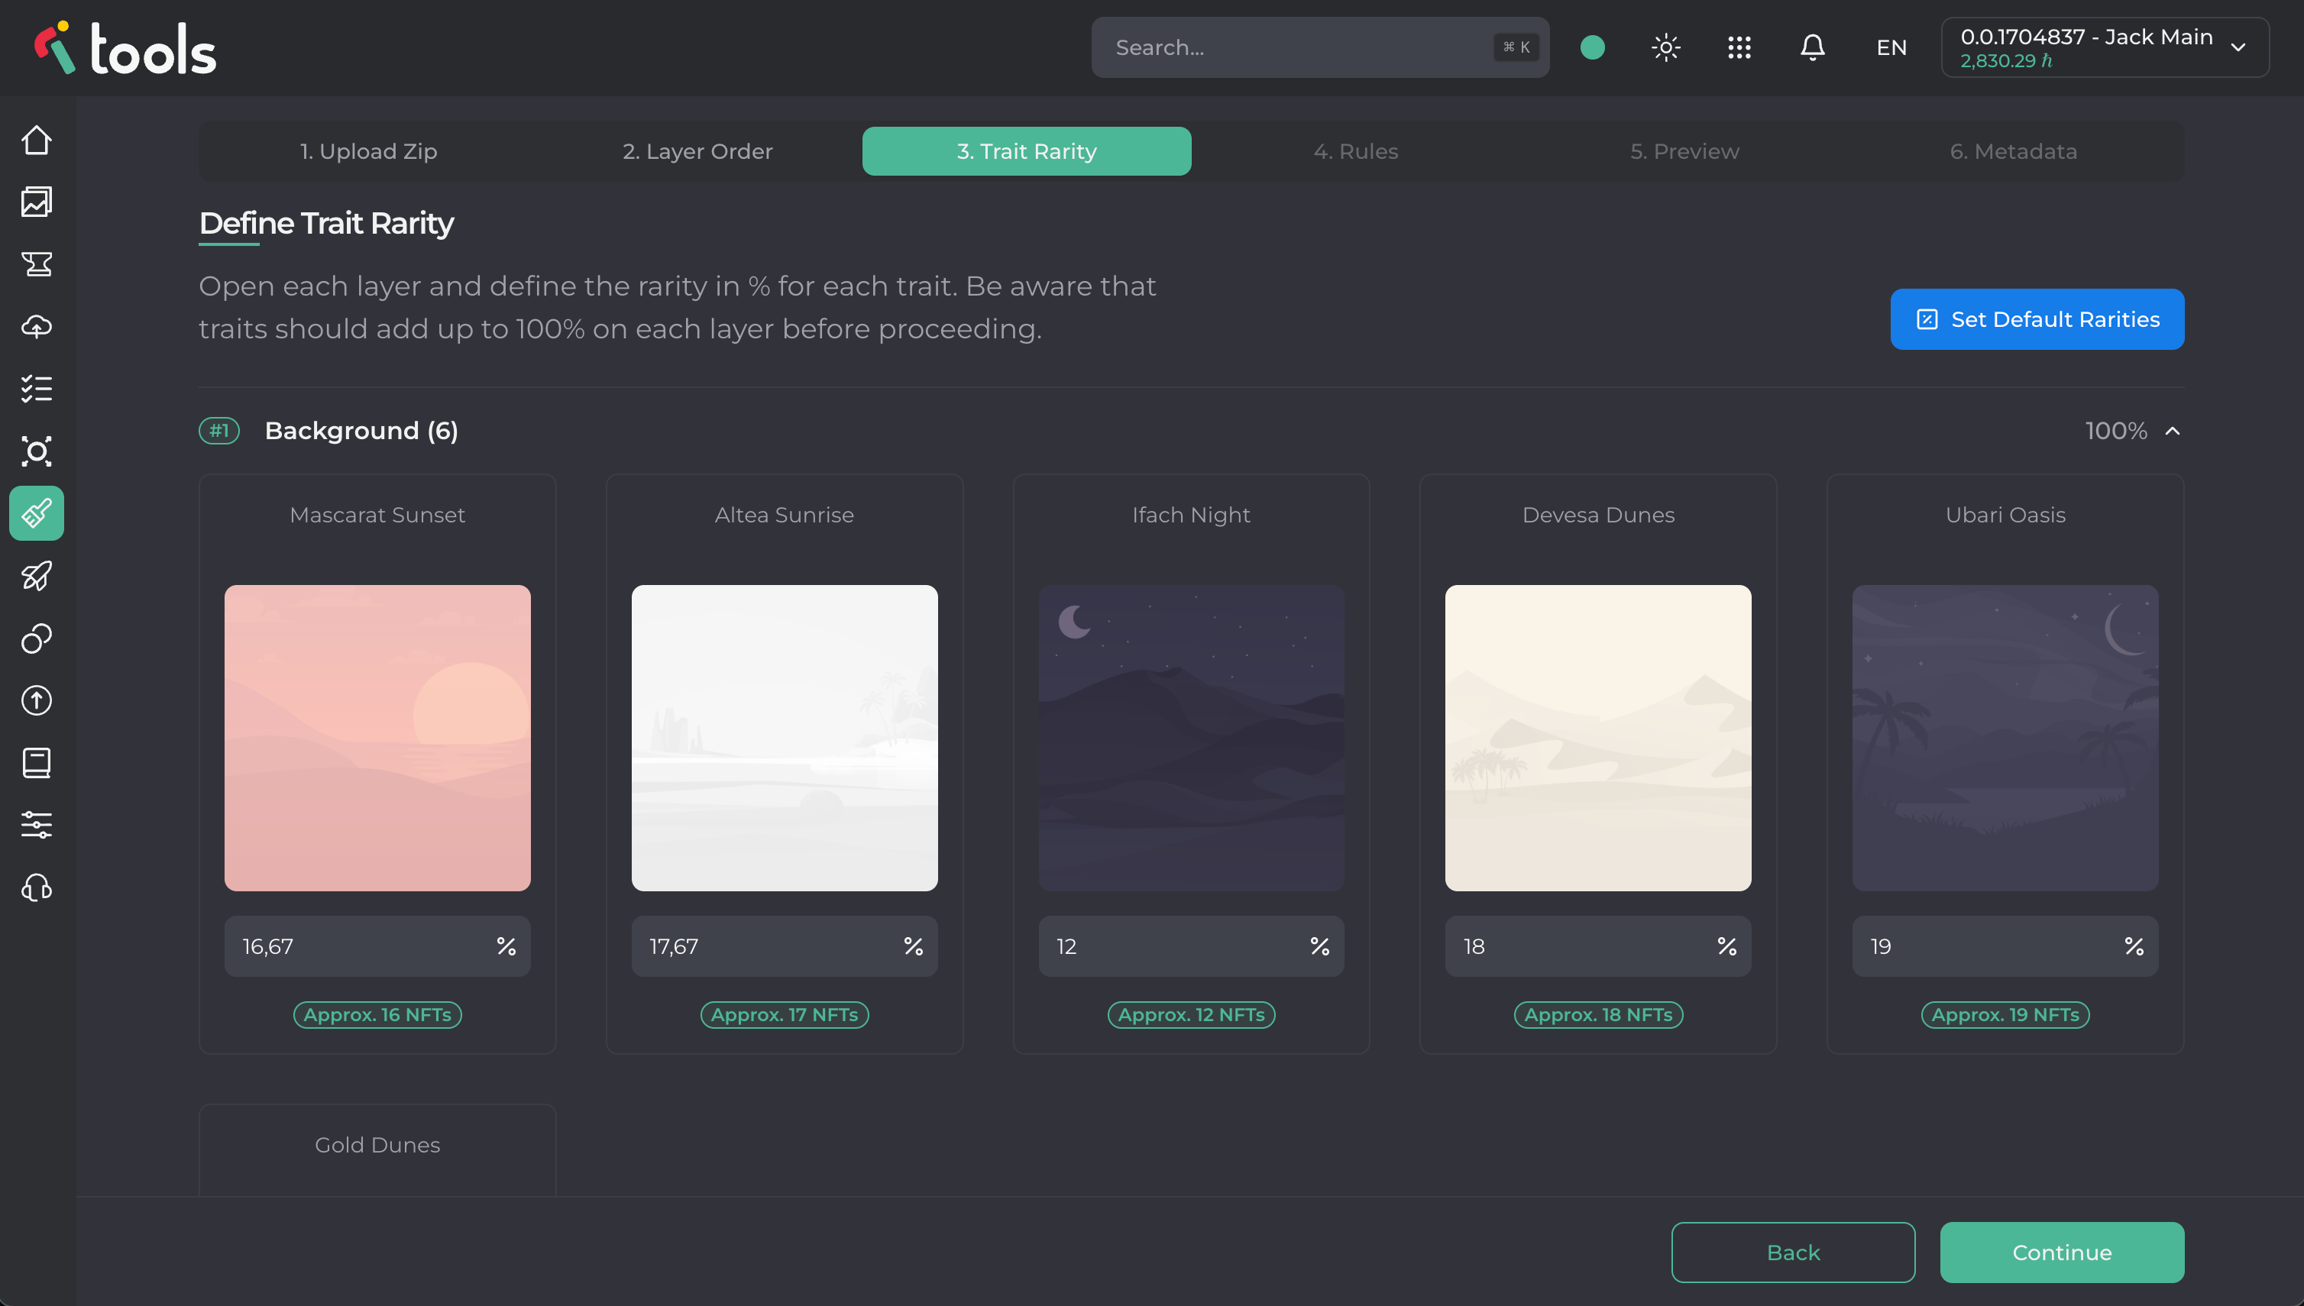Click the Background (6) layer header
The width and height of the screenshot is (2304, 1306).
coord(361,431)
